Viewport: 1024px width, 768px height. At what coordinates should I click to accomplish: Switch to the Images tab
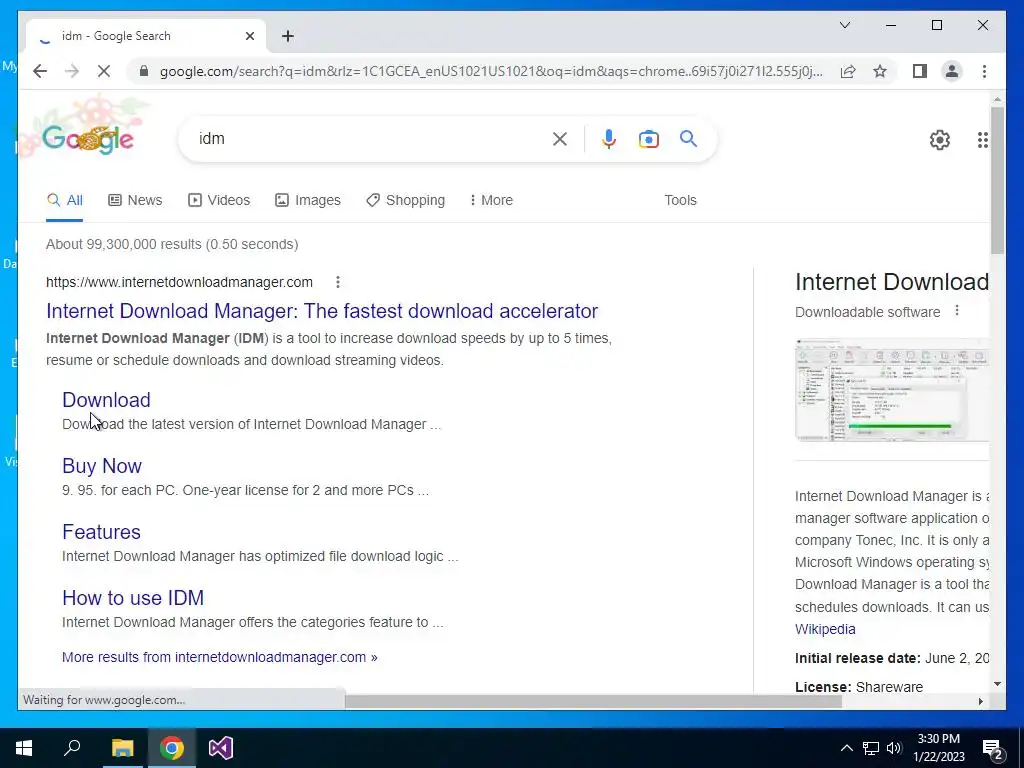coord(308,200)
